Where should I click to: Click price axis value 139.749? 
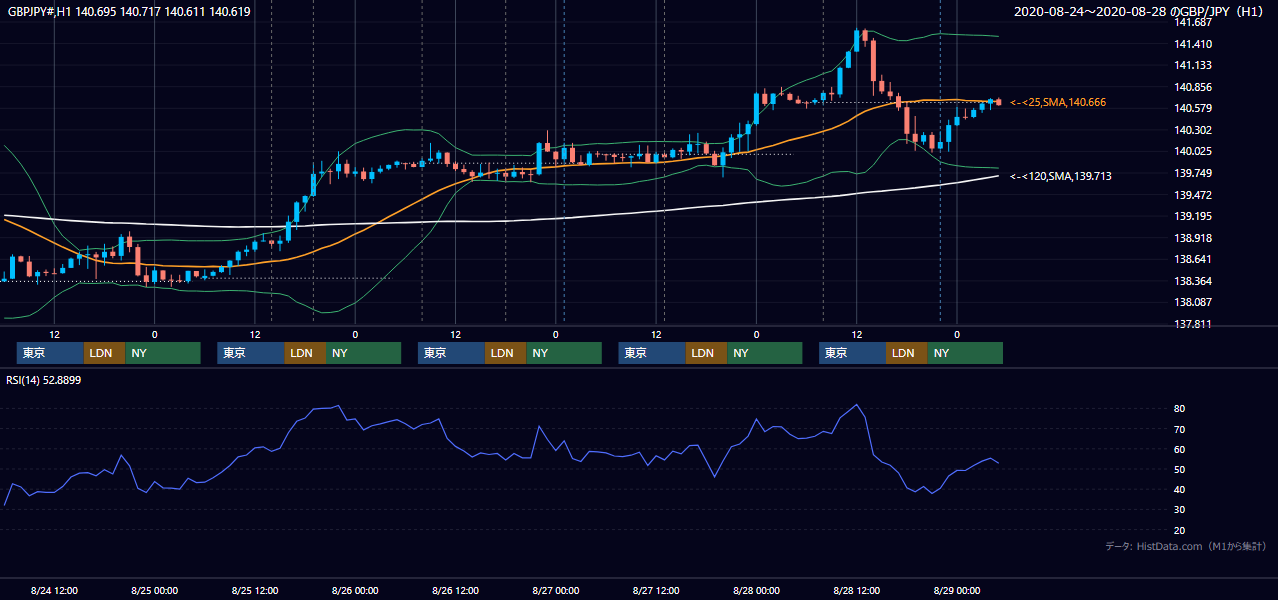(1193, 173)
